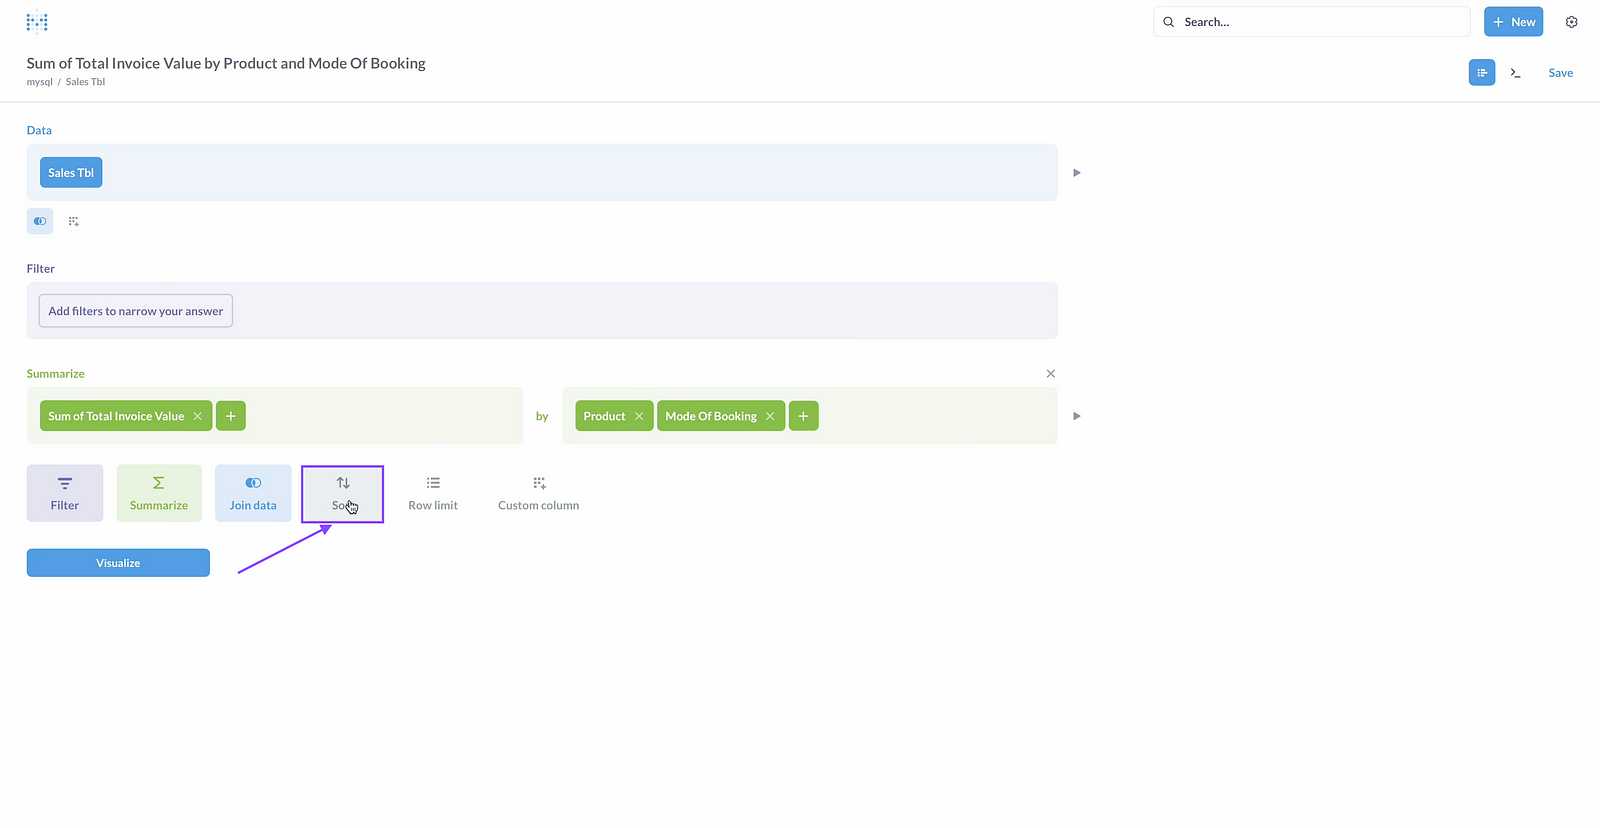Toggle the notebook editor view icon

pyautogui.click(x=1482, y=73)
